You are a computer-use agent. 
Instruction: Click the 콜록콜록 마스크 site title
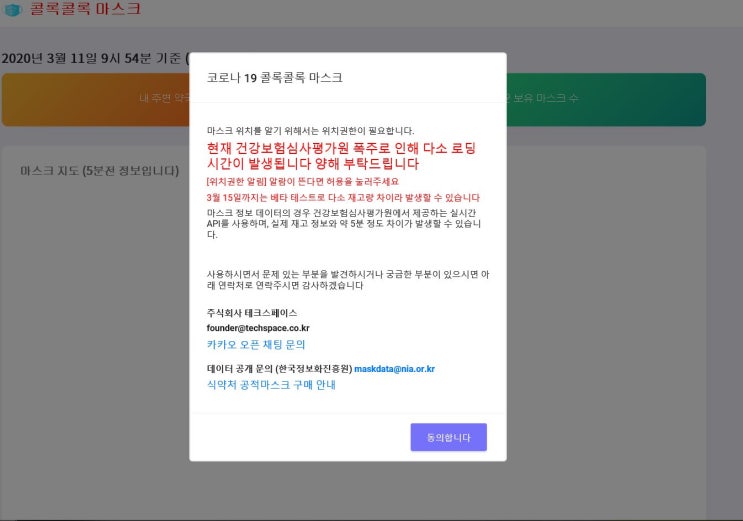(85, 9)
